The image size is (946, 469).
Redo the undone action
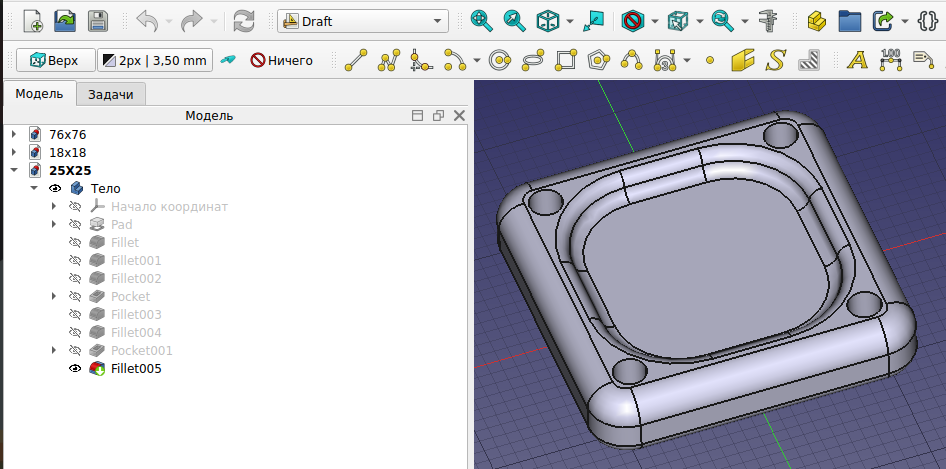(192, 21)
